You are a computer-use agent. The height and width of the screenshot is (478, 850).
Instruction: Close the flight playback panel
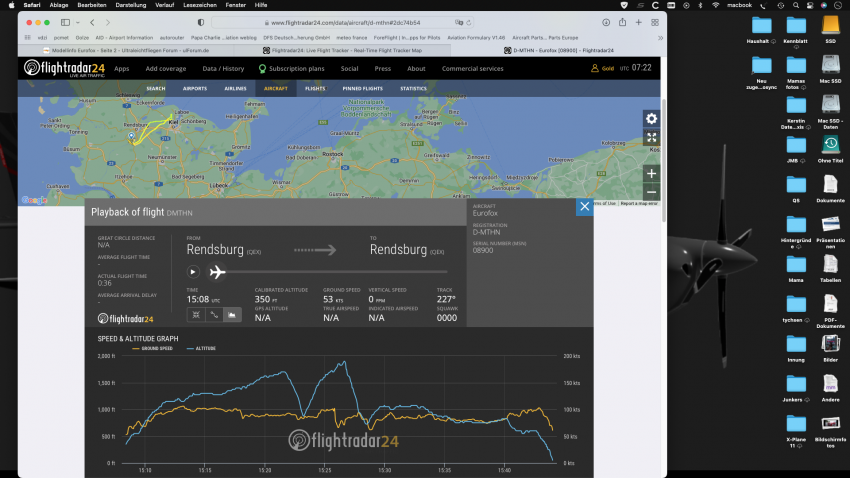[584, 206]
